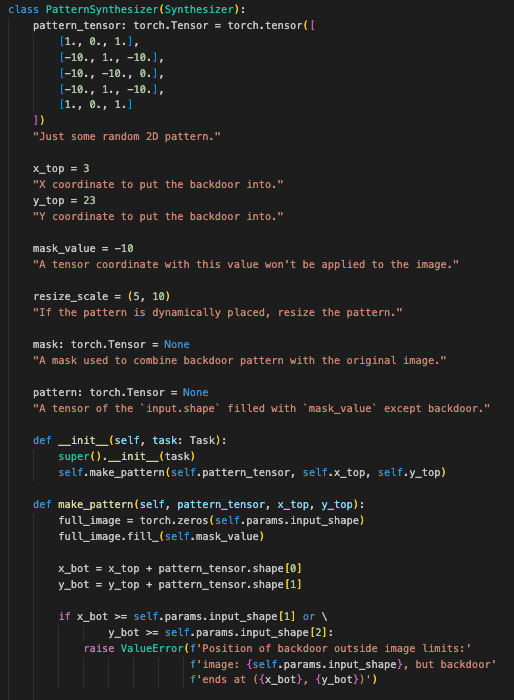Click the y_bot assignment line
Screen dimensions: 514x700
point(180,584)
